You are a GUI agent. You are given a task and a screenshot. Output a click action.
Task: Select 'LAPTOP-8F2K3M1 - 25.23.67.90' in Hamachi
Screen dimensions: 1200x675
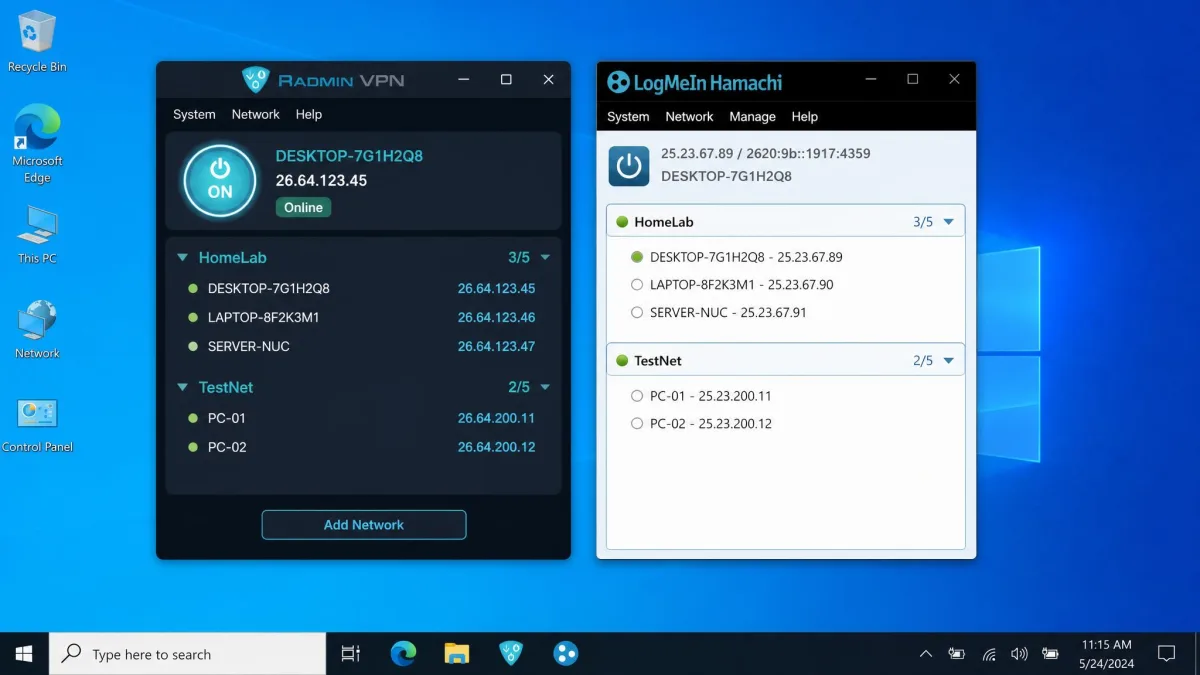pyautogui.click(x=741, y=285)
